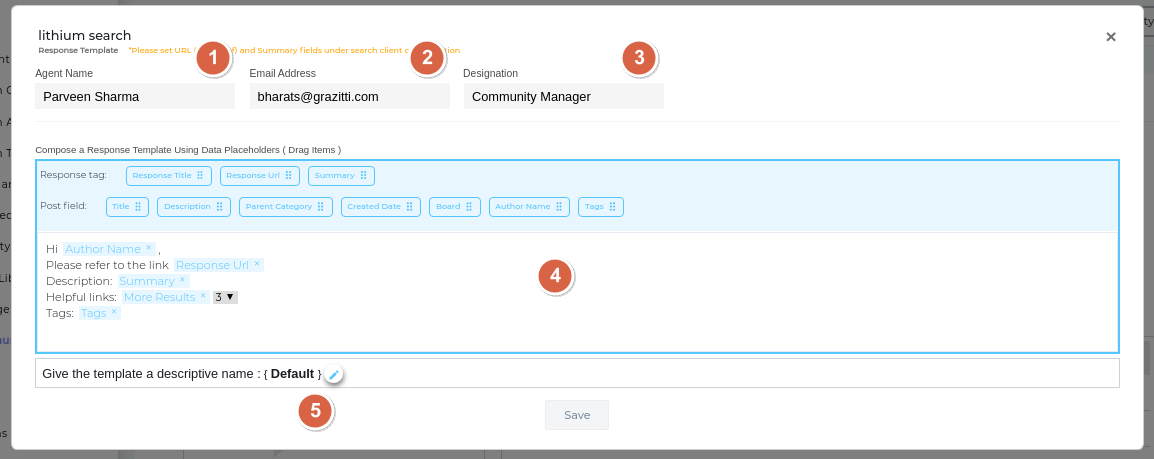Select the Response Title placeholder chip
1154x459 pixels.
pos(167,176)
